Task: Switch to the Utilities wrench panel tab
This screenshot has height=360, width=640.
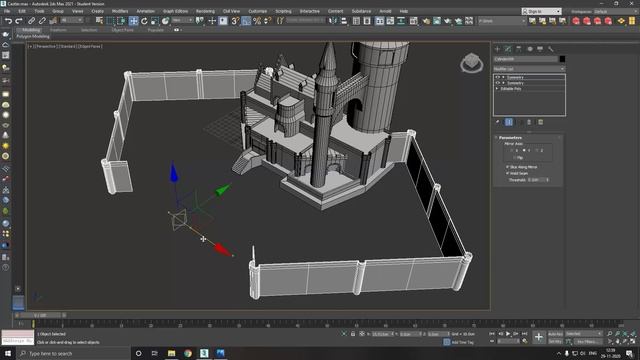Action: [551, 49]
